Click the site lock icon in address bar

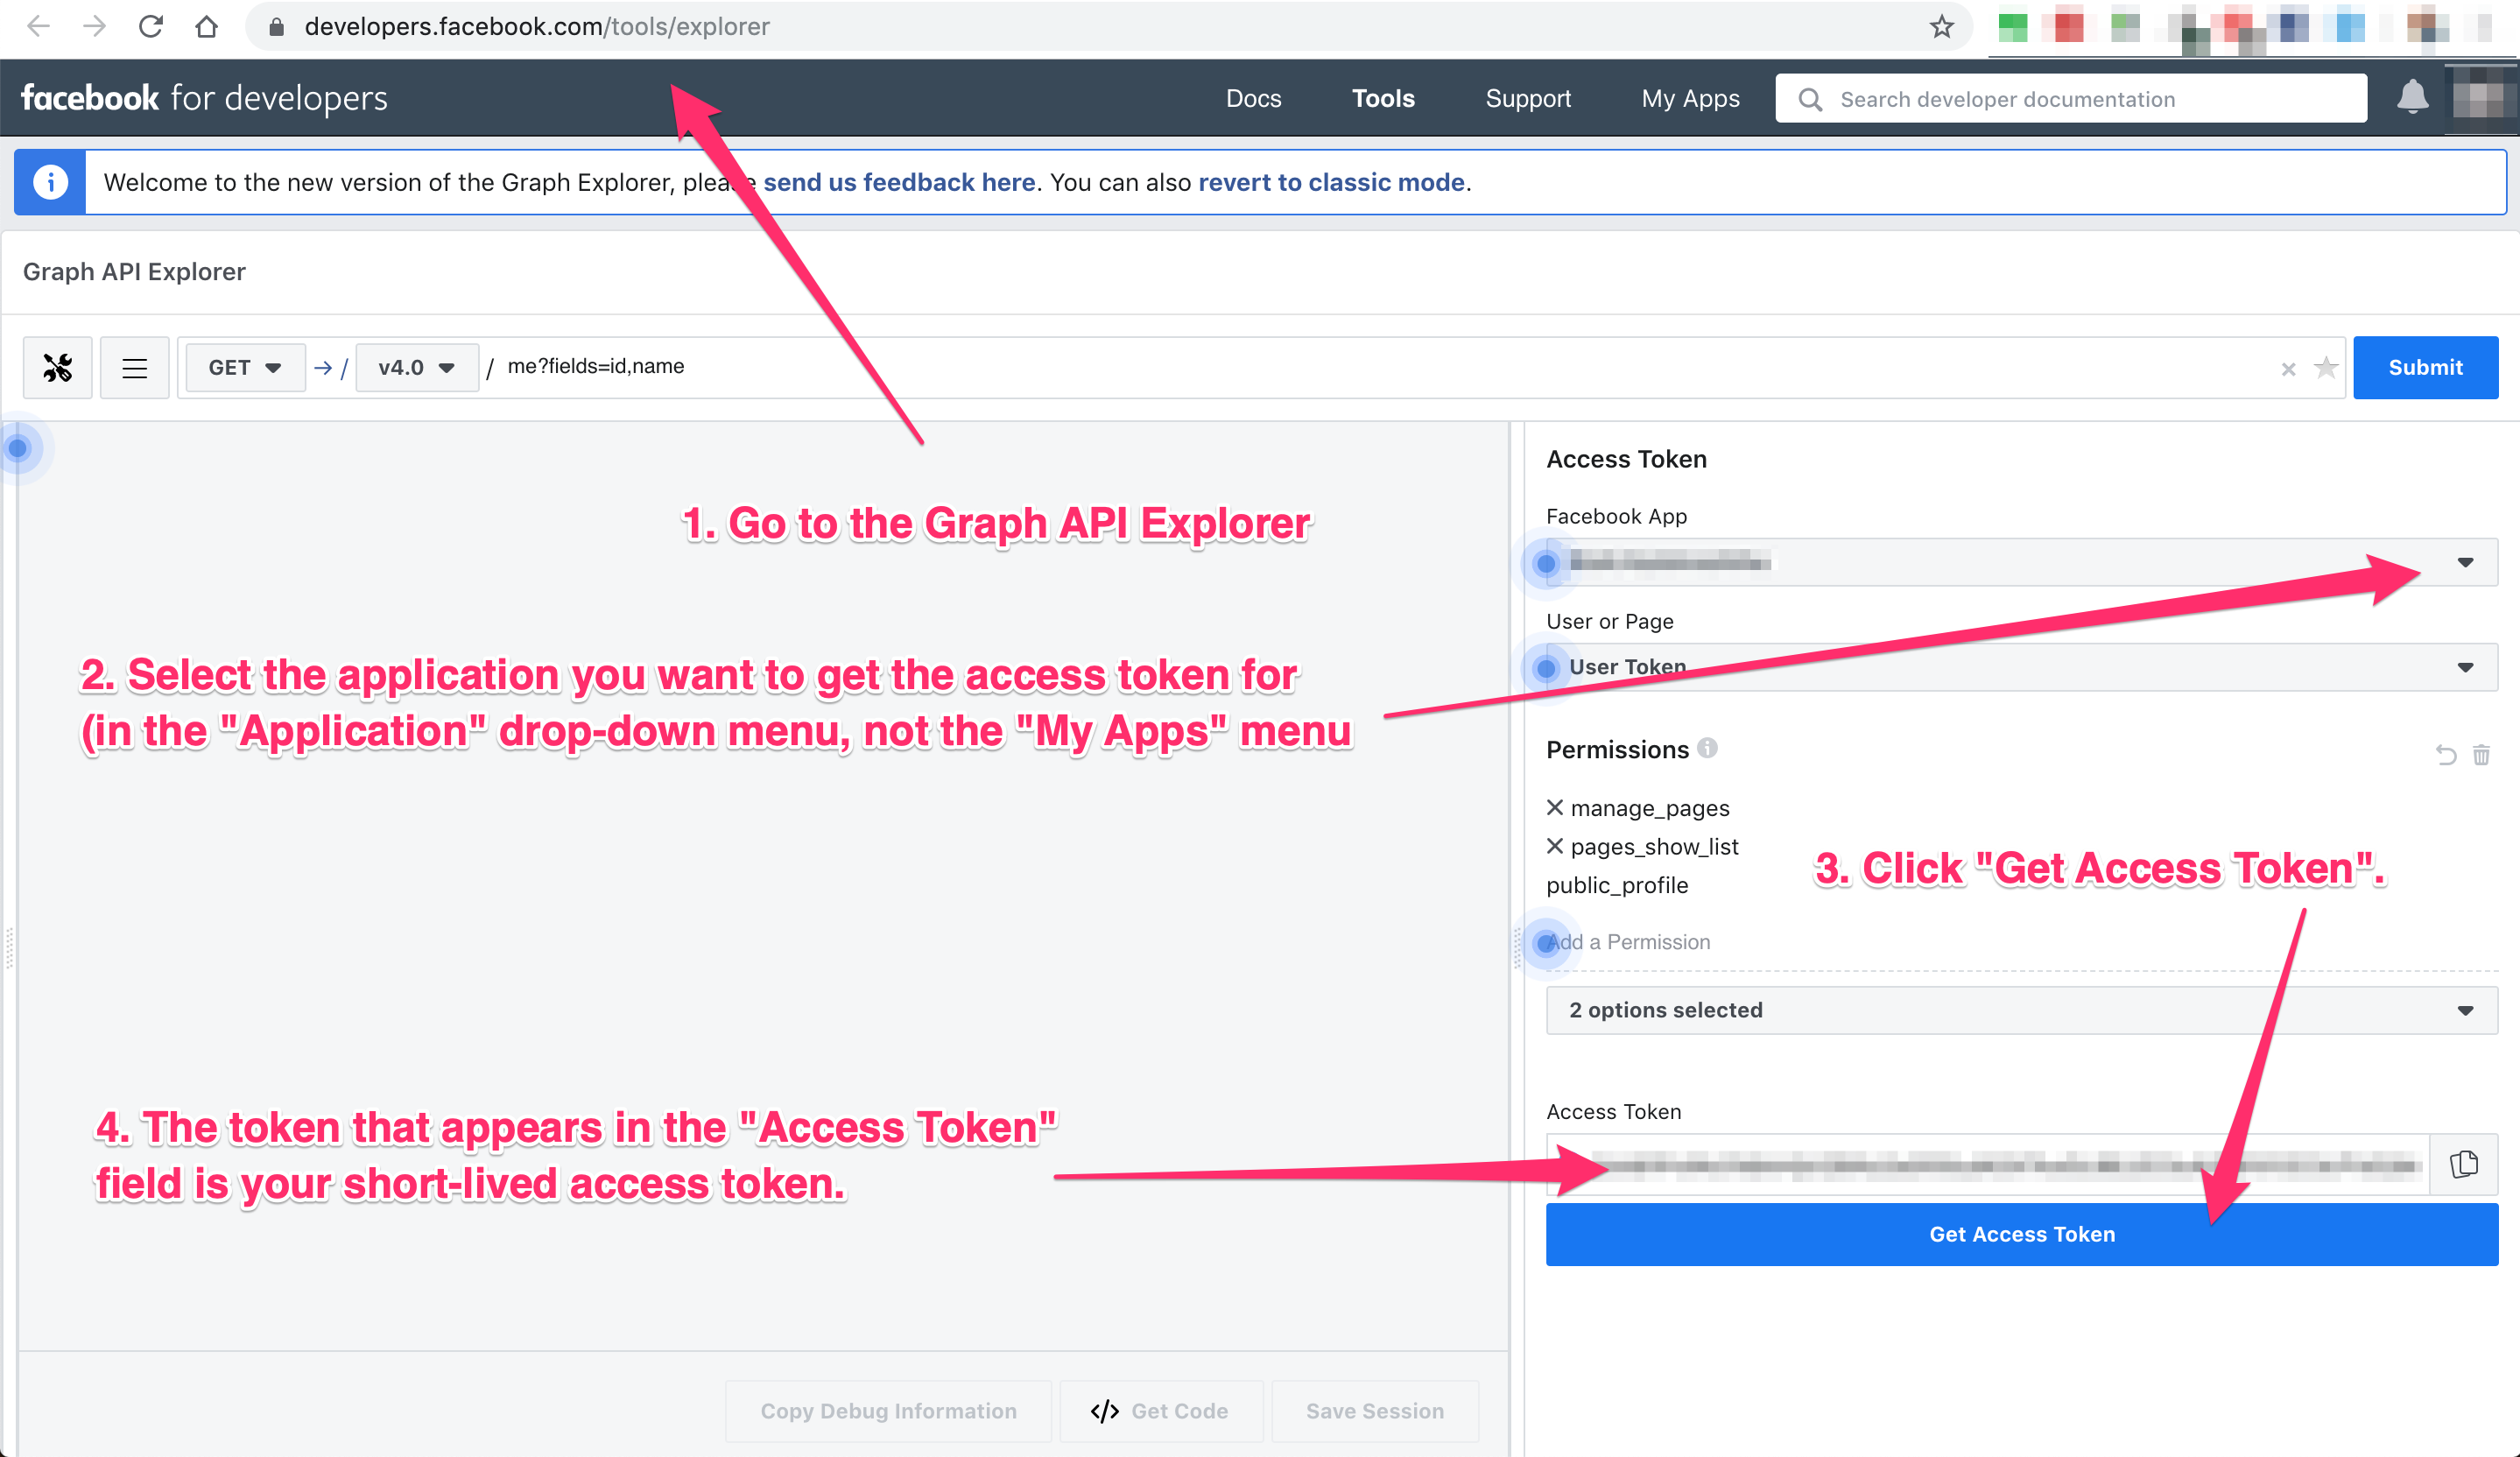click(x=277, y=27)
